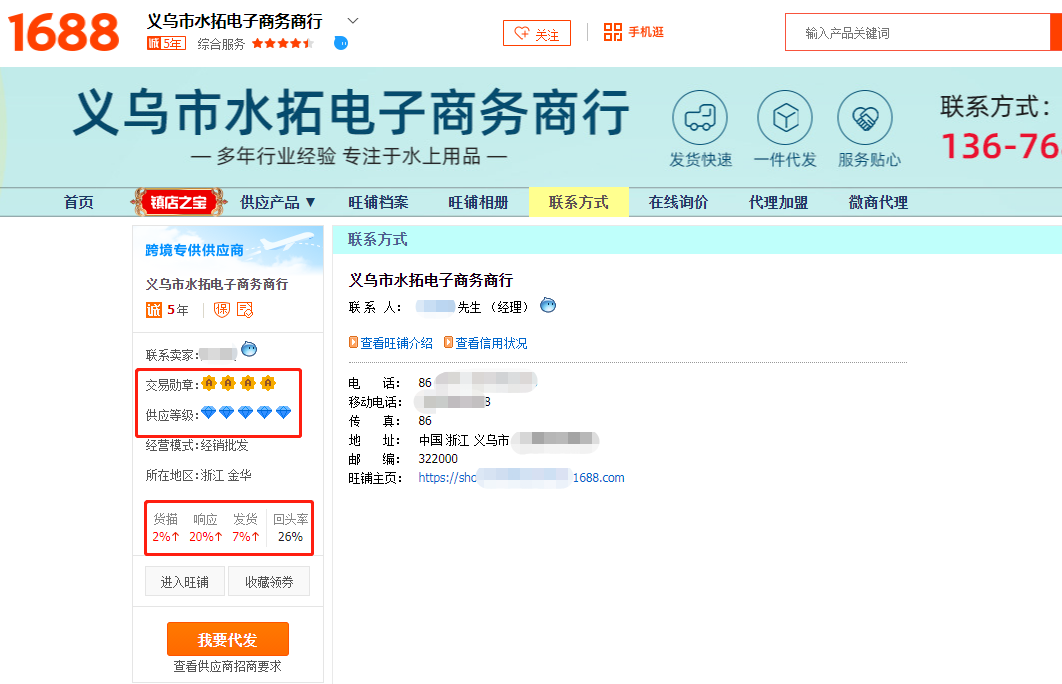Click the Wangwang icon next to 联系卖家

[249, 349]
